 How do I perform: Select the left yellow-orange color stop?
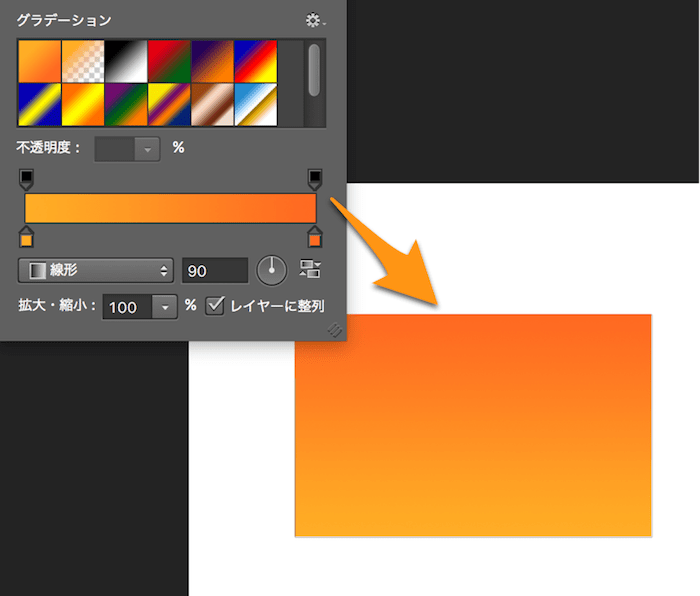point(26,237)
